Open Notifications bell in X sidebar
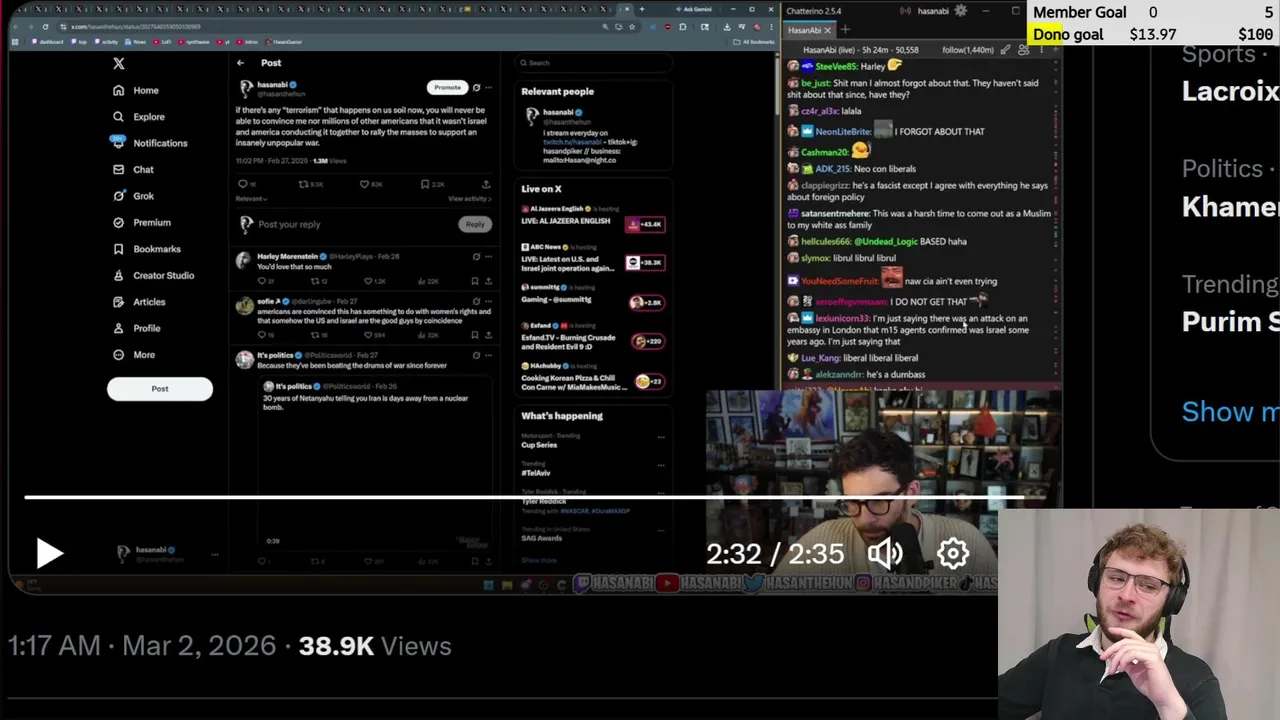Viewport: 1280px width, 720px height. (x=150, y=143)
